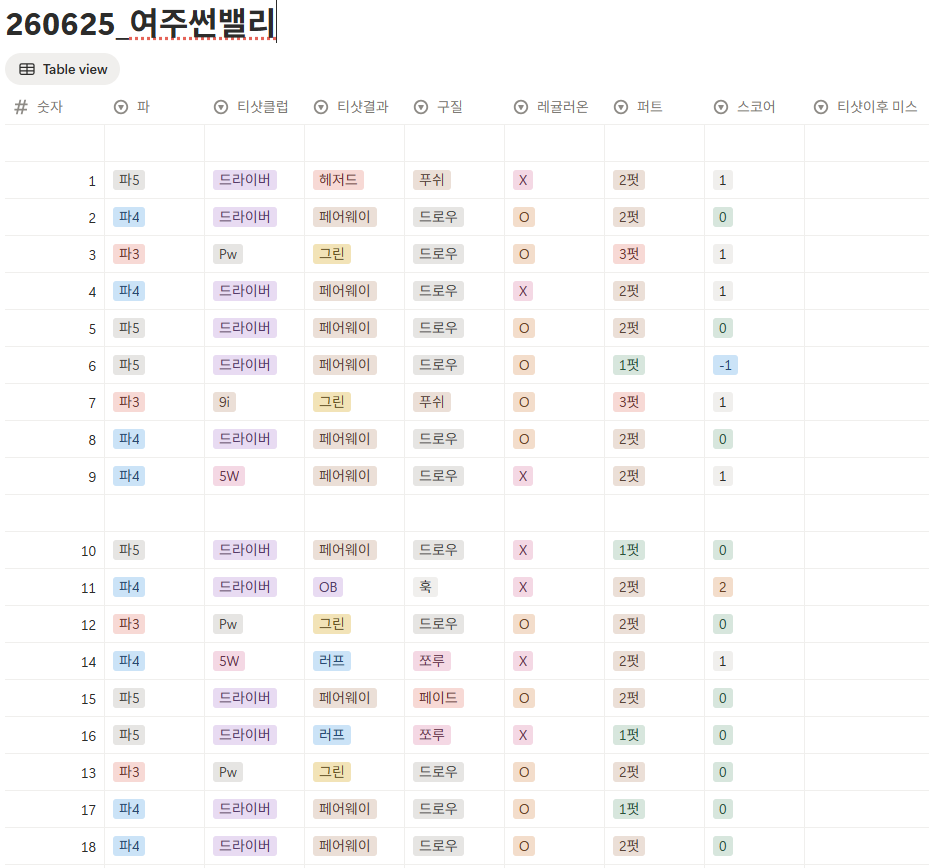The image size is (929, 868).
Task: Select the 파4 tag in row 2
Action: point(129,217)
